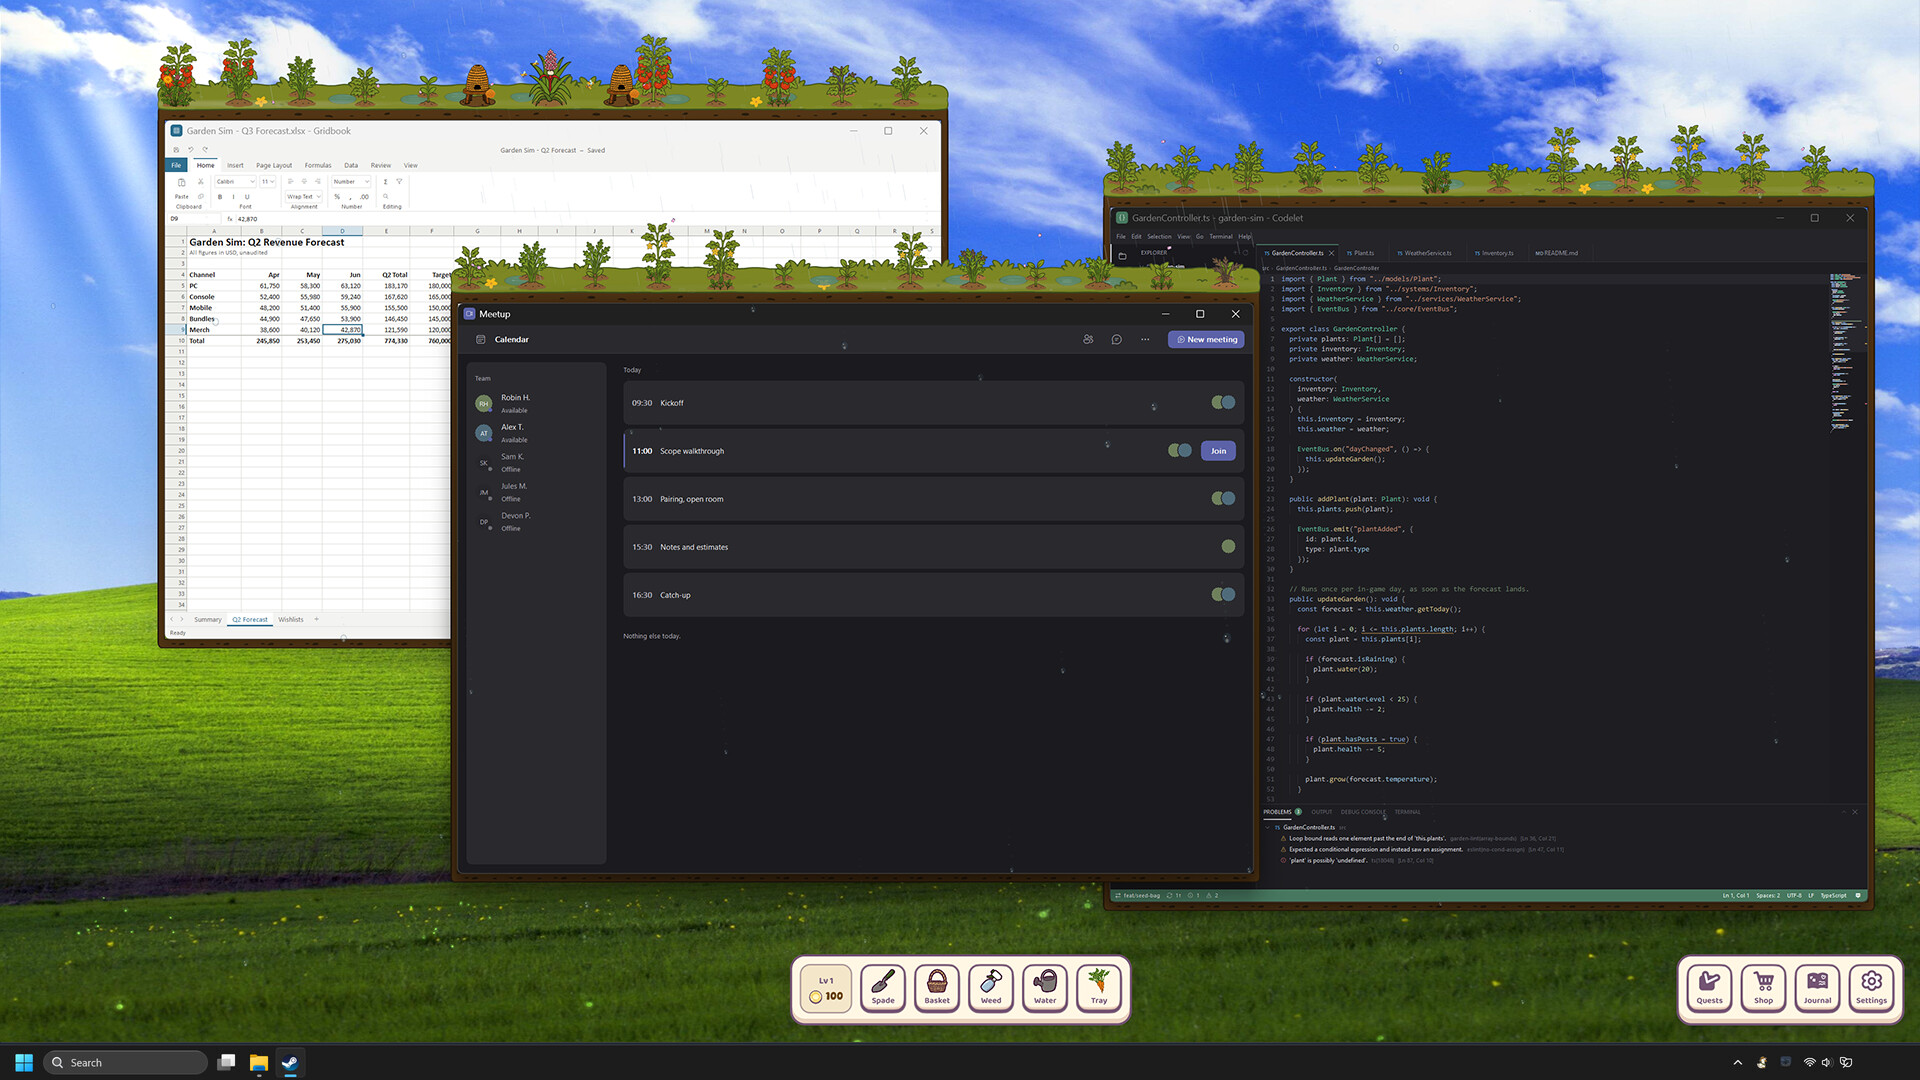Switch to the WeatherService.ts editor tab
The height and width of the screenshot is (1080, 1920).
(x=1424, y=253)
